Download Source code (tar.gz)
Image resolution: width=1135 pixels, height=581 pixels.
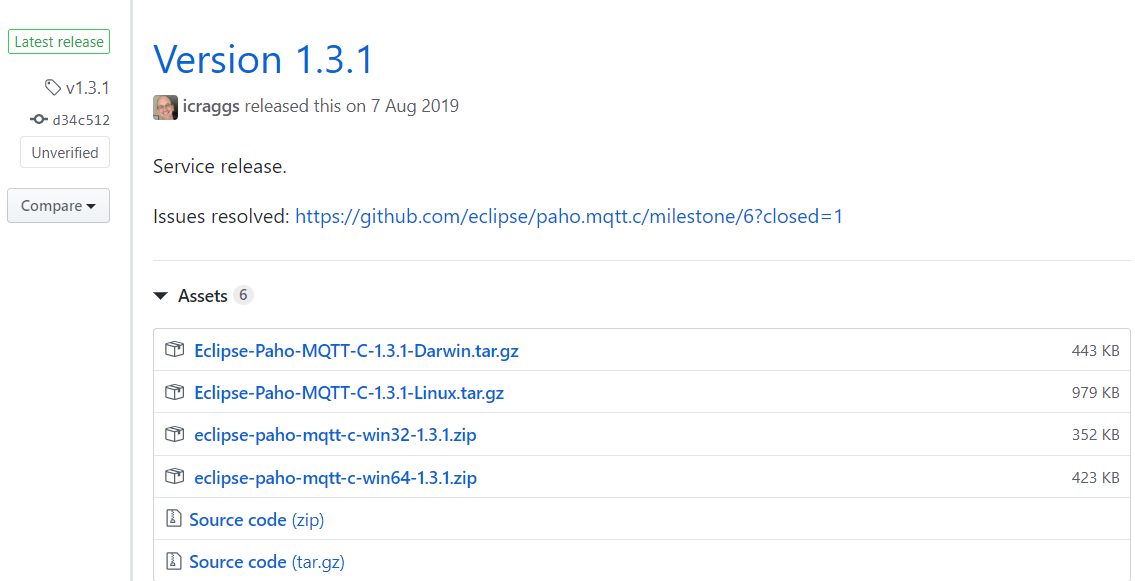click(x=266, y=562)
